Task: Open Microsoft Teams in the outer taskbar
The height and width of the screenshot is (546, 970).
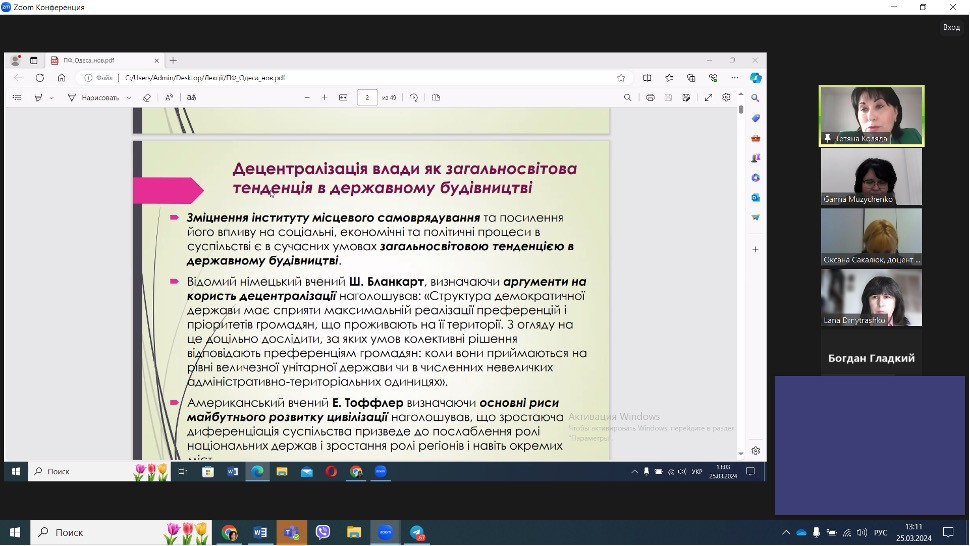Action: click(291, 533)
